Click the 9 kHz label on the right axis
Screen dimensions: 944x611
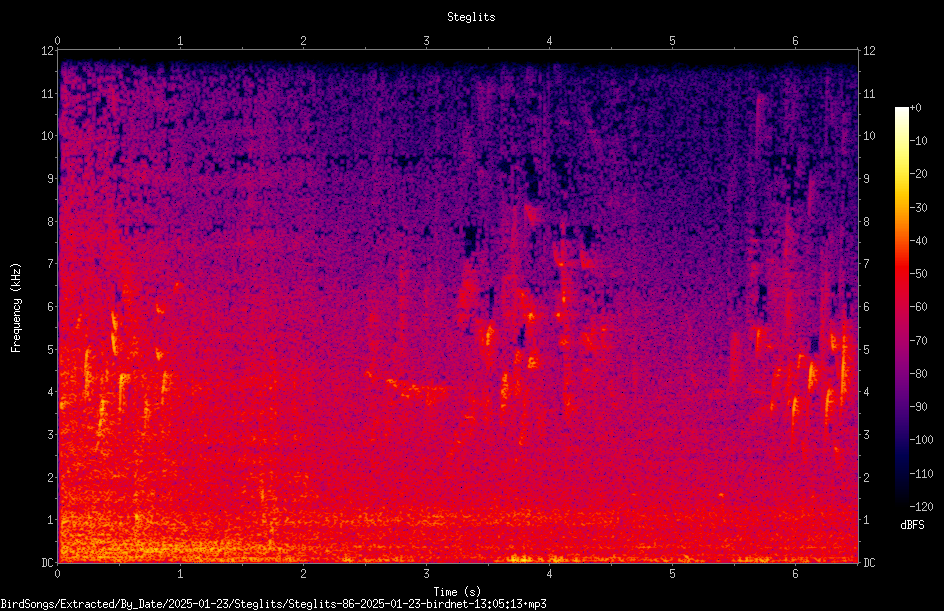coord(866,179)
